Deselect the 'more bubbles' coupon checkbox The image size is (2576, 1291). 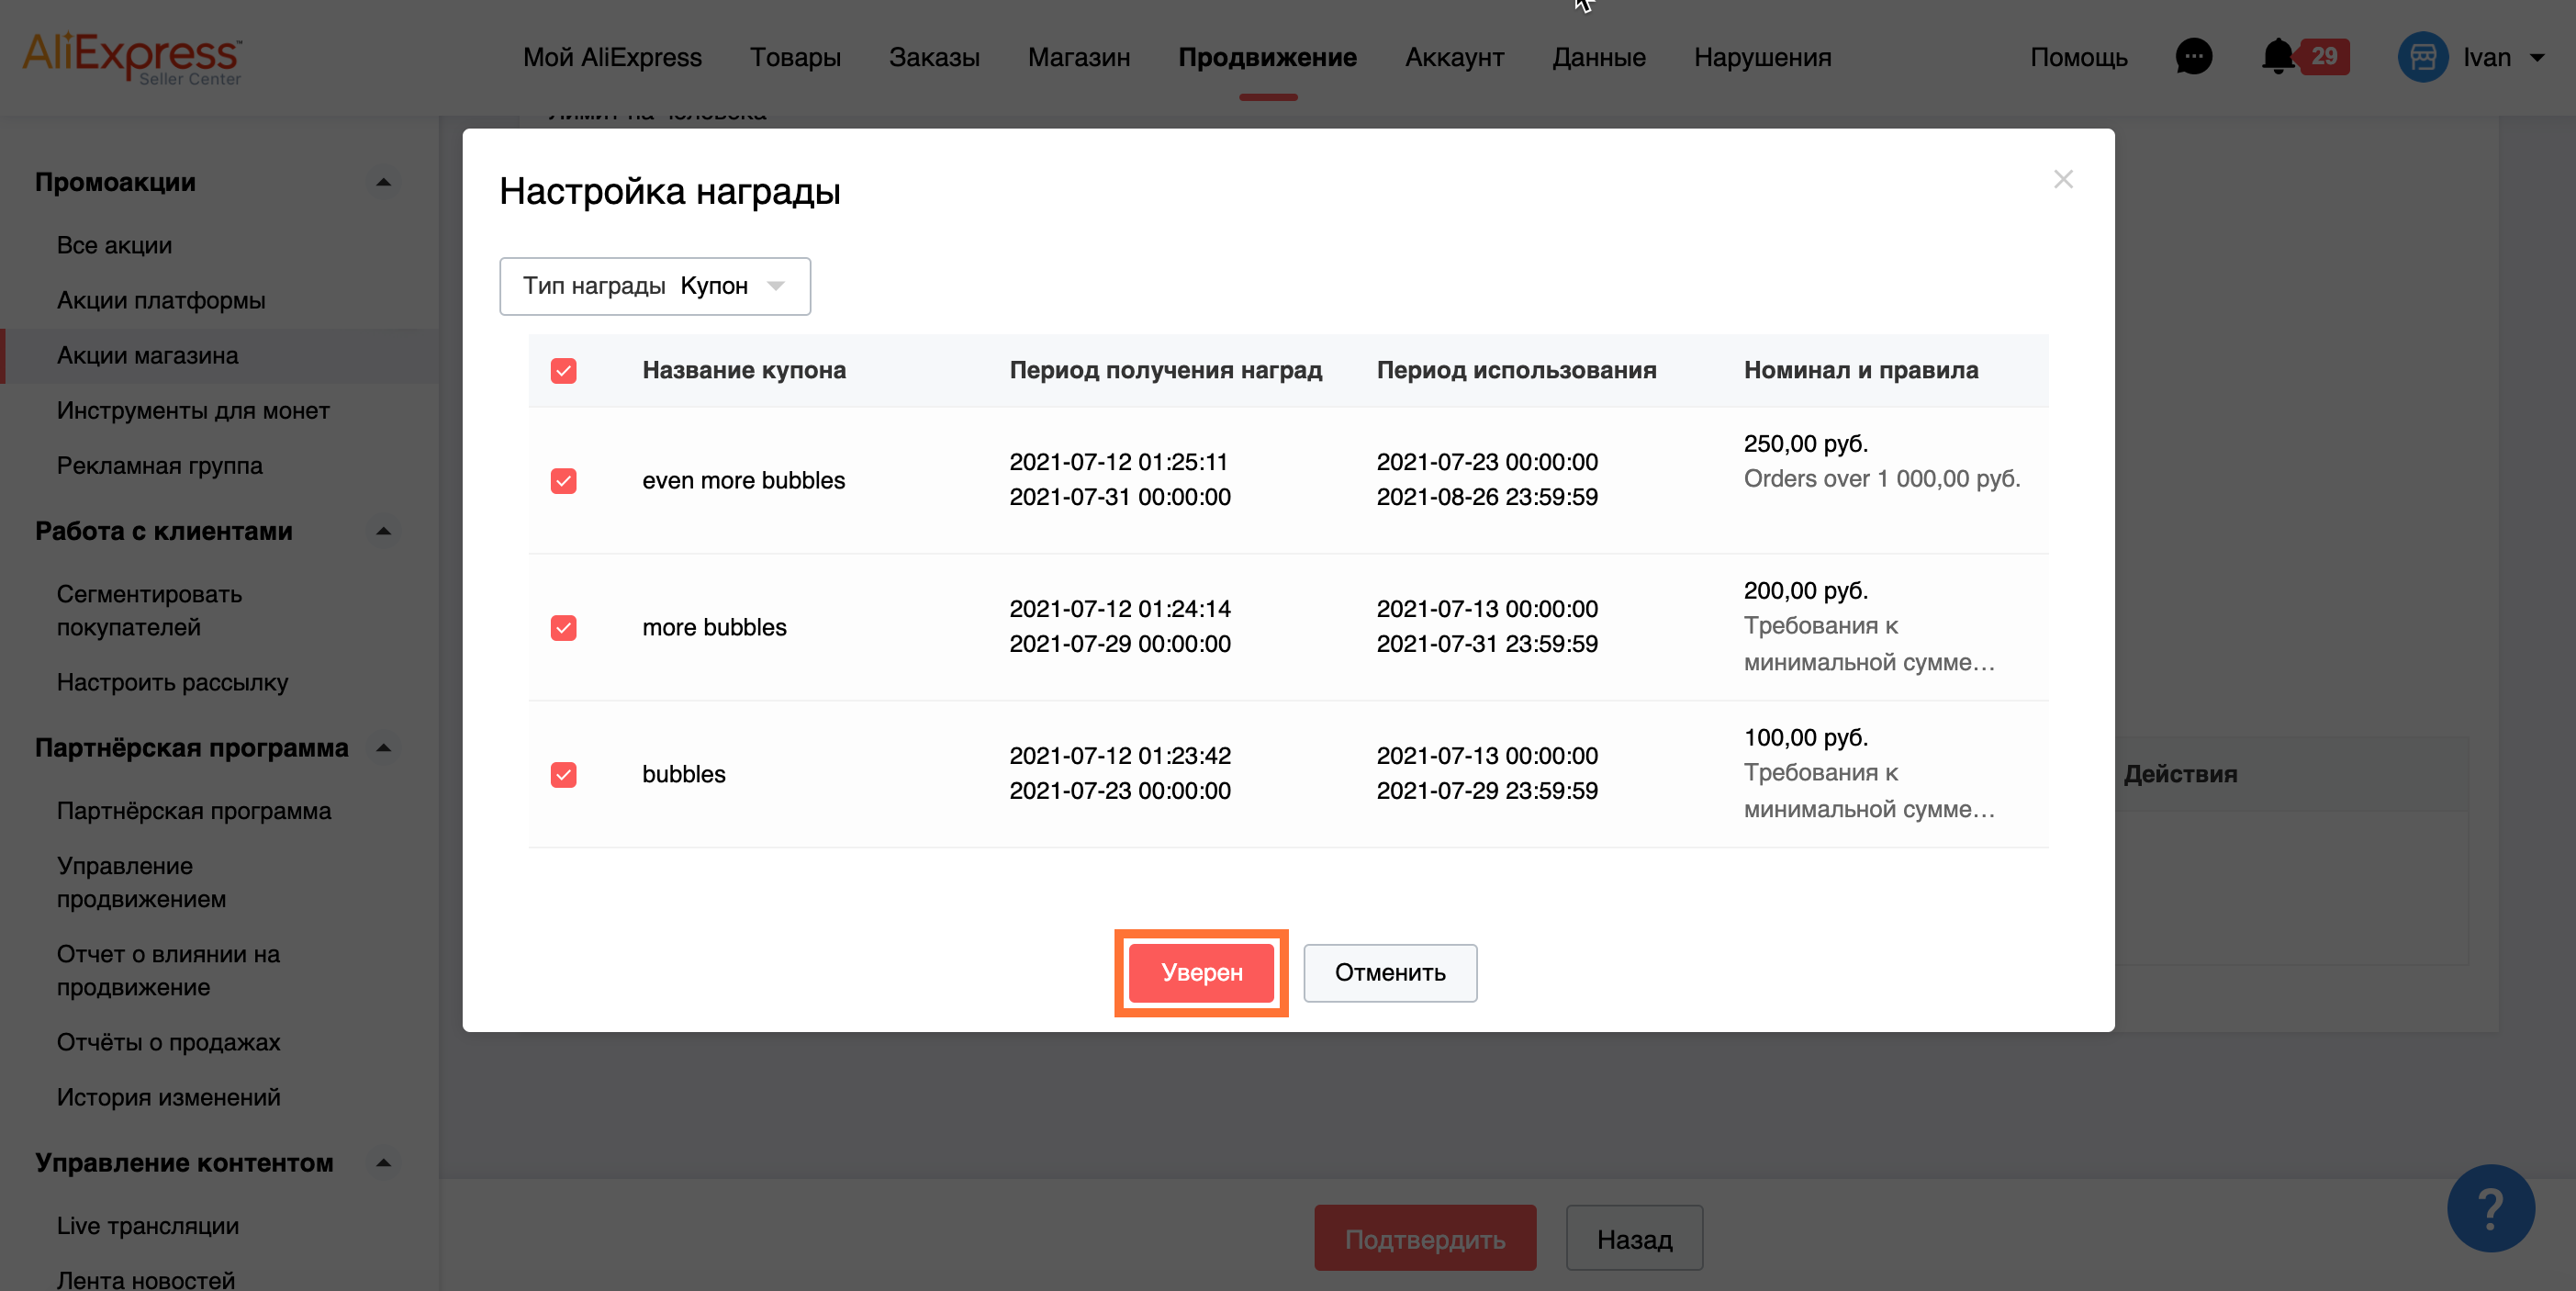click(x=564, y=628)
